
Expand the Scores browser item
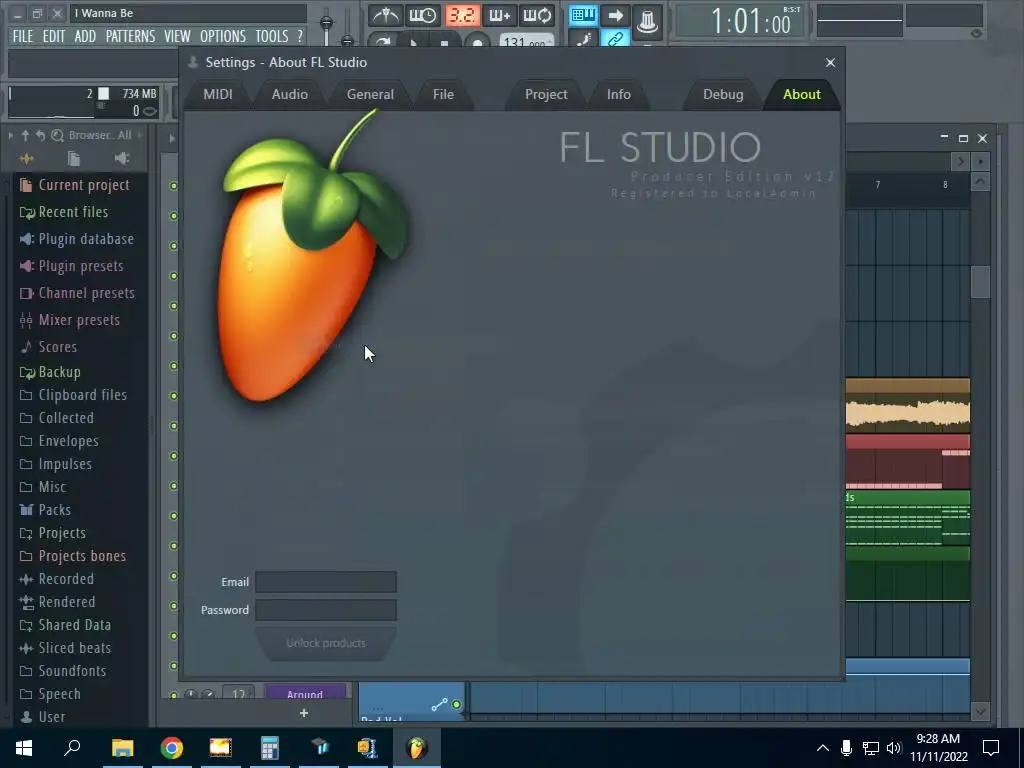48,347
